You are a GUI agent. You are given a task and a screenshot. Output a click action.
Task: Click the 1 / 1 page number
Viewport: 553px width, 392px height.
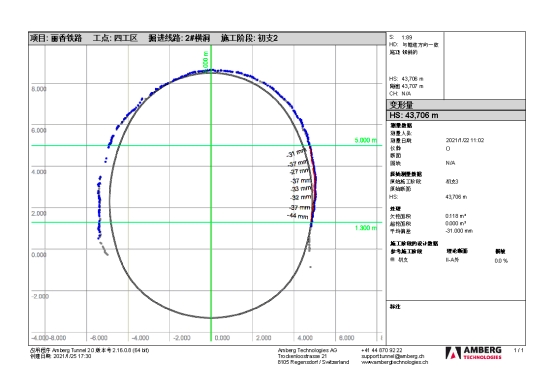coord(518,350)
